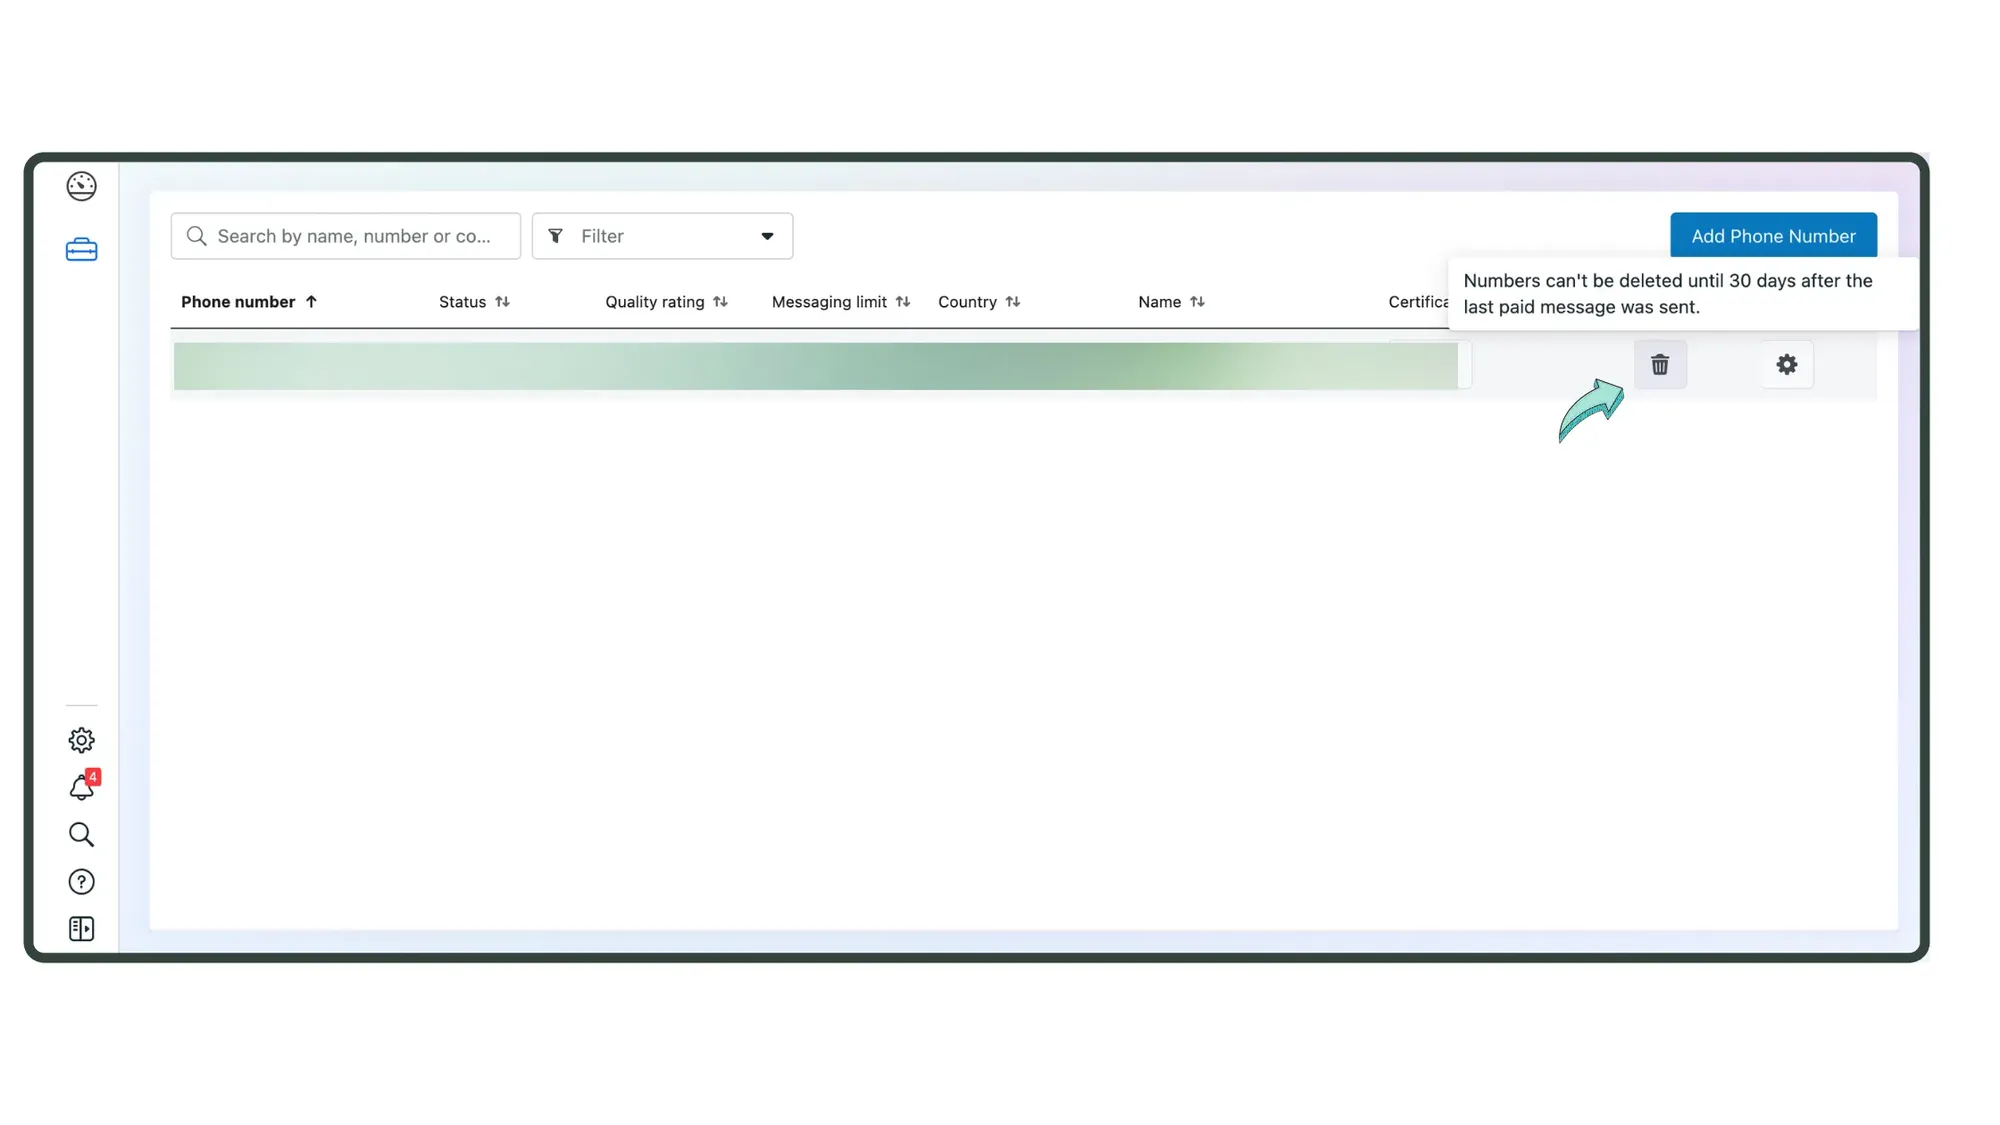Sort by Phone number column

[249, 301]
